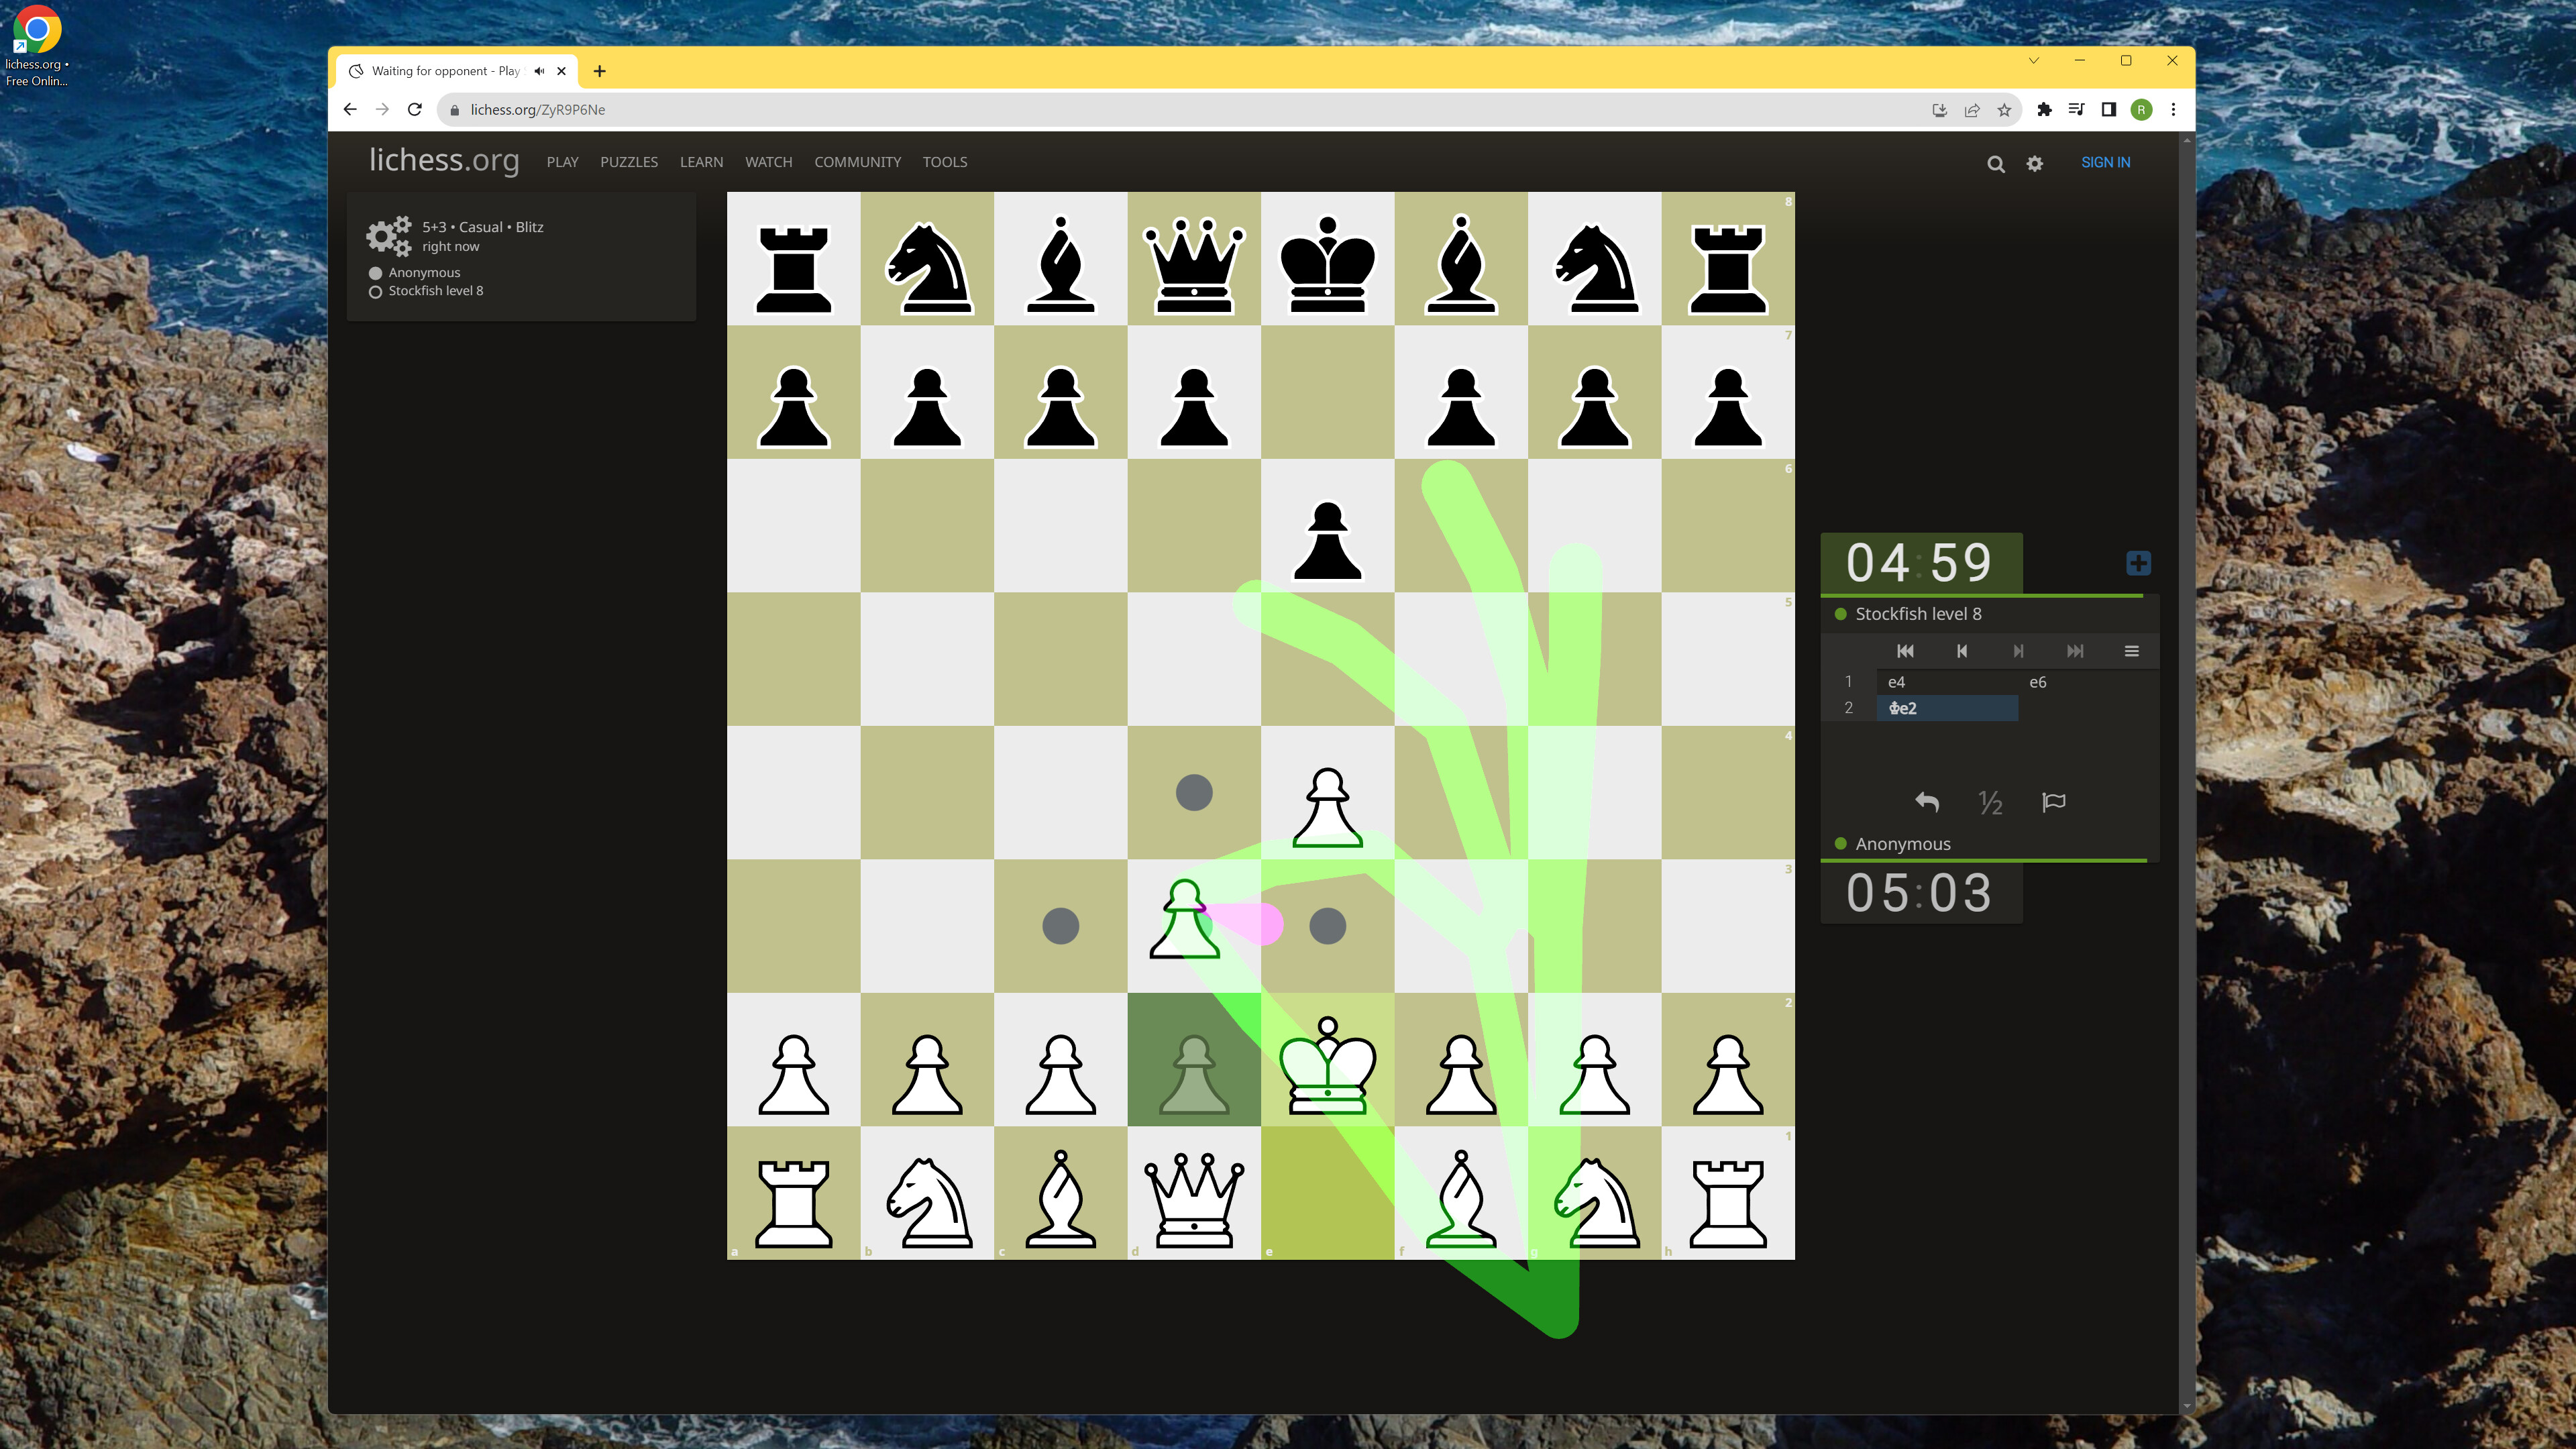
Task: Open Chrome's three-dot menu
Action: coord(2172,110)
